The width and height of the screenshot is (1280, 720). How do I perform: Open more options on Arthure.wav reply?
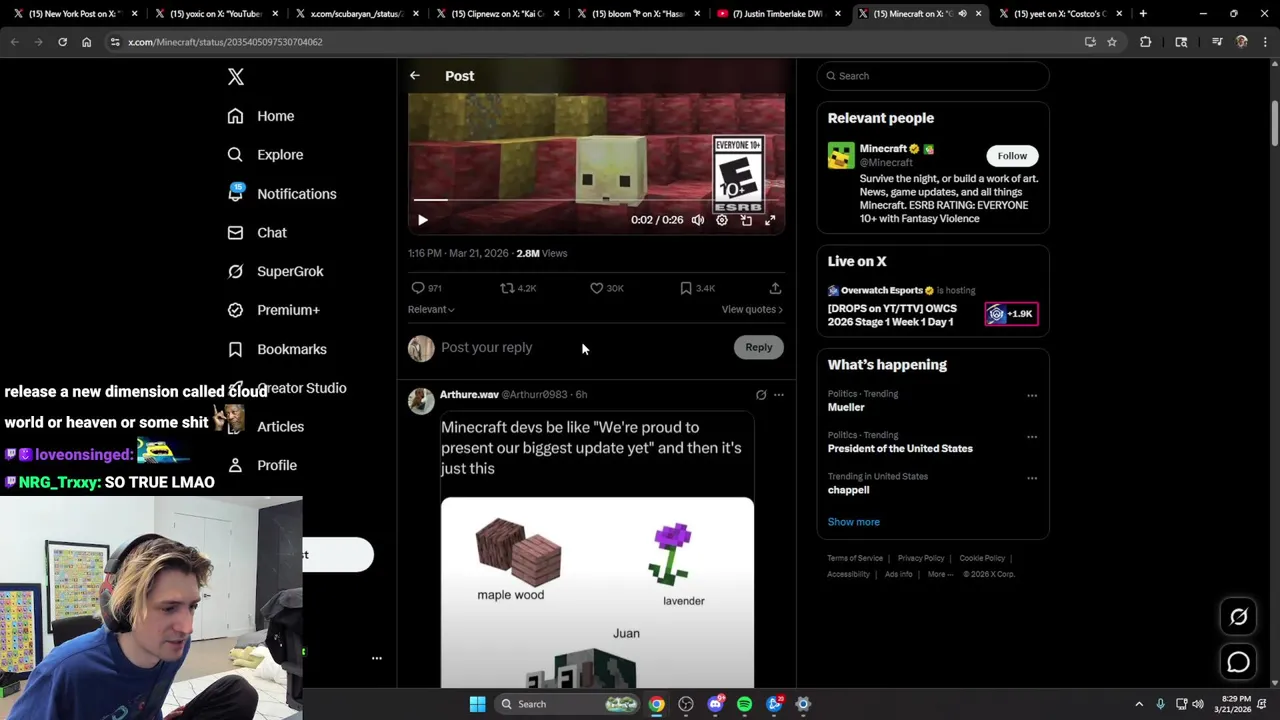click(x=779, y=395)
